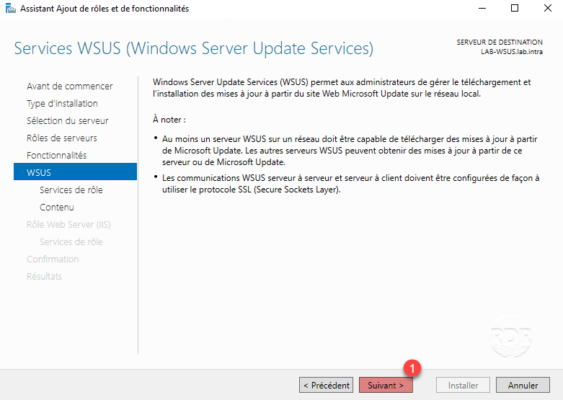Click the SERVEUR DE DESTINATION label

point(499,42)
